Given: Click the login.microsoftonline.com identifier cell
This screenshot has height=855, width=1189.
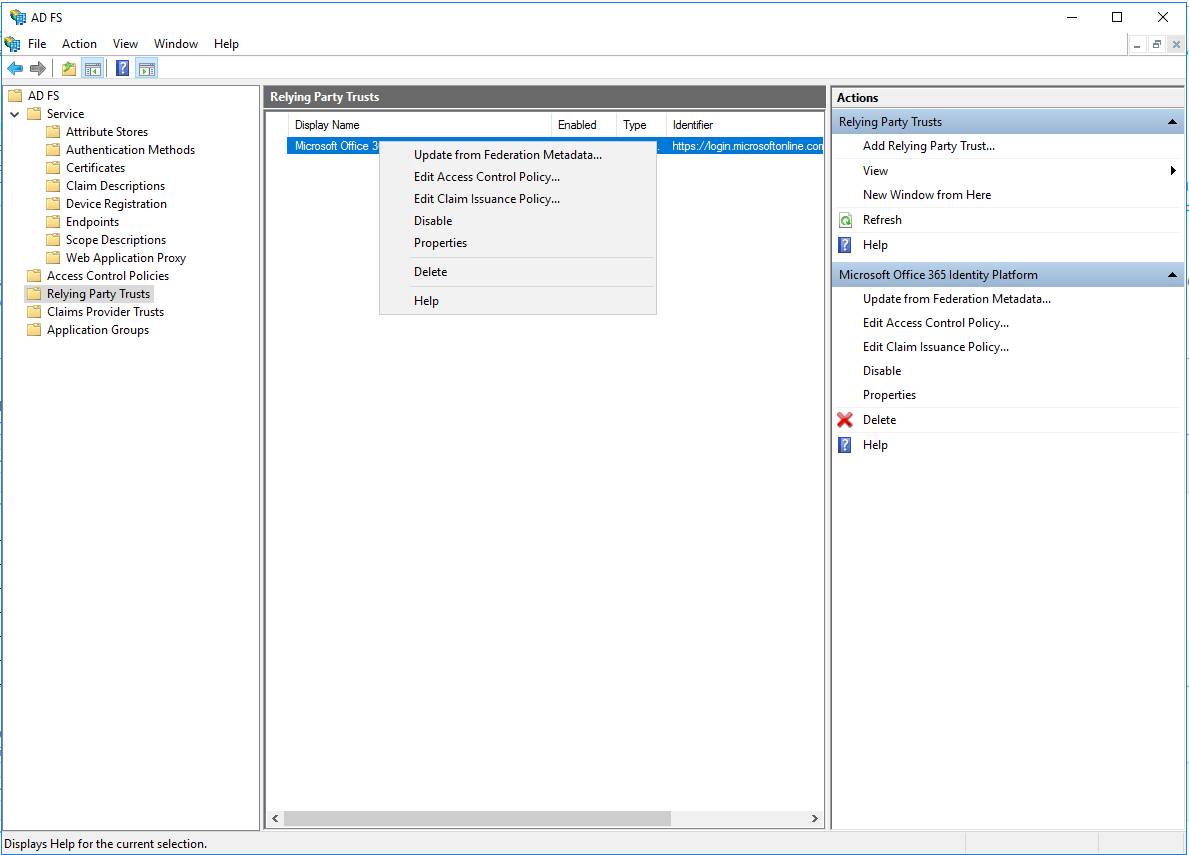Looking at the screenshot, I should tap(747, 146).
